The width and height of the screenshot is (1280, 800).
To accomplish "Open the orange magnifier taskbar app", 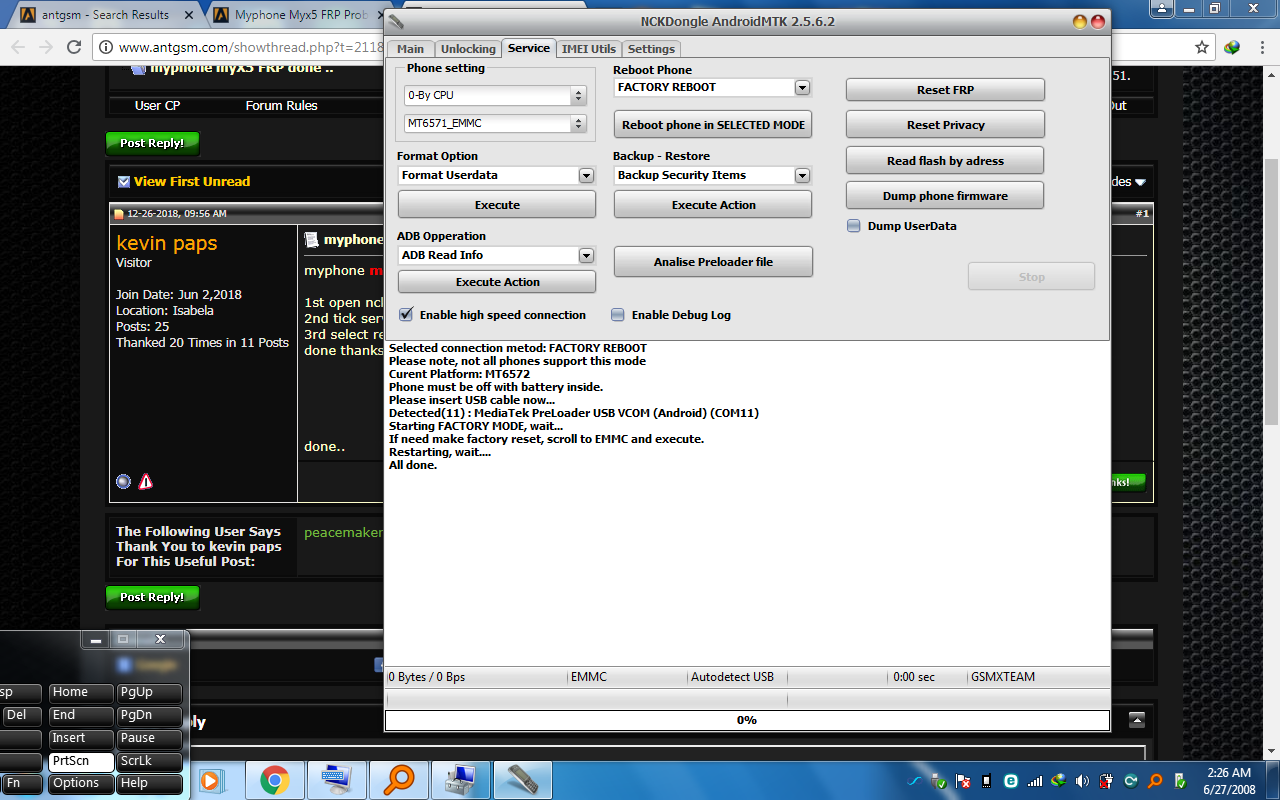I will click(399, 779).
